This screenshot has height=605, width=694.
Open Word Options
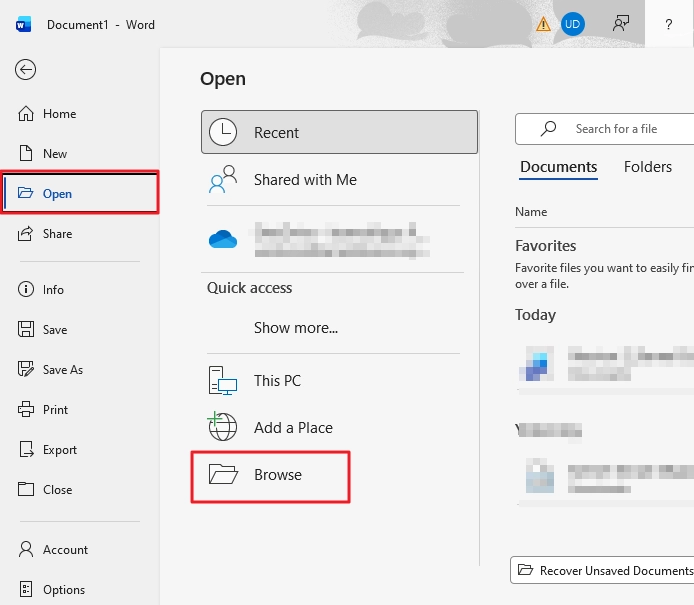80,590
